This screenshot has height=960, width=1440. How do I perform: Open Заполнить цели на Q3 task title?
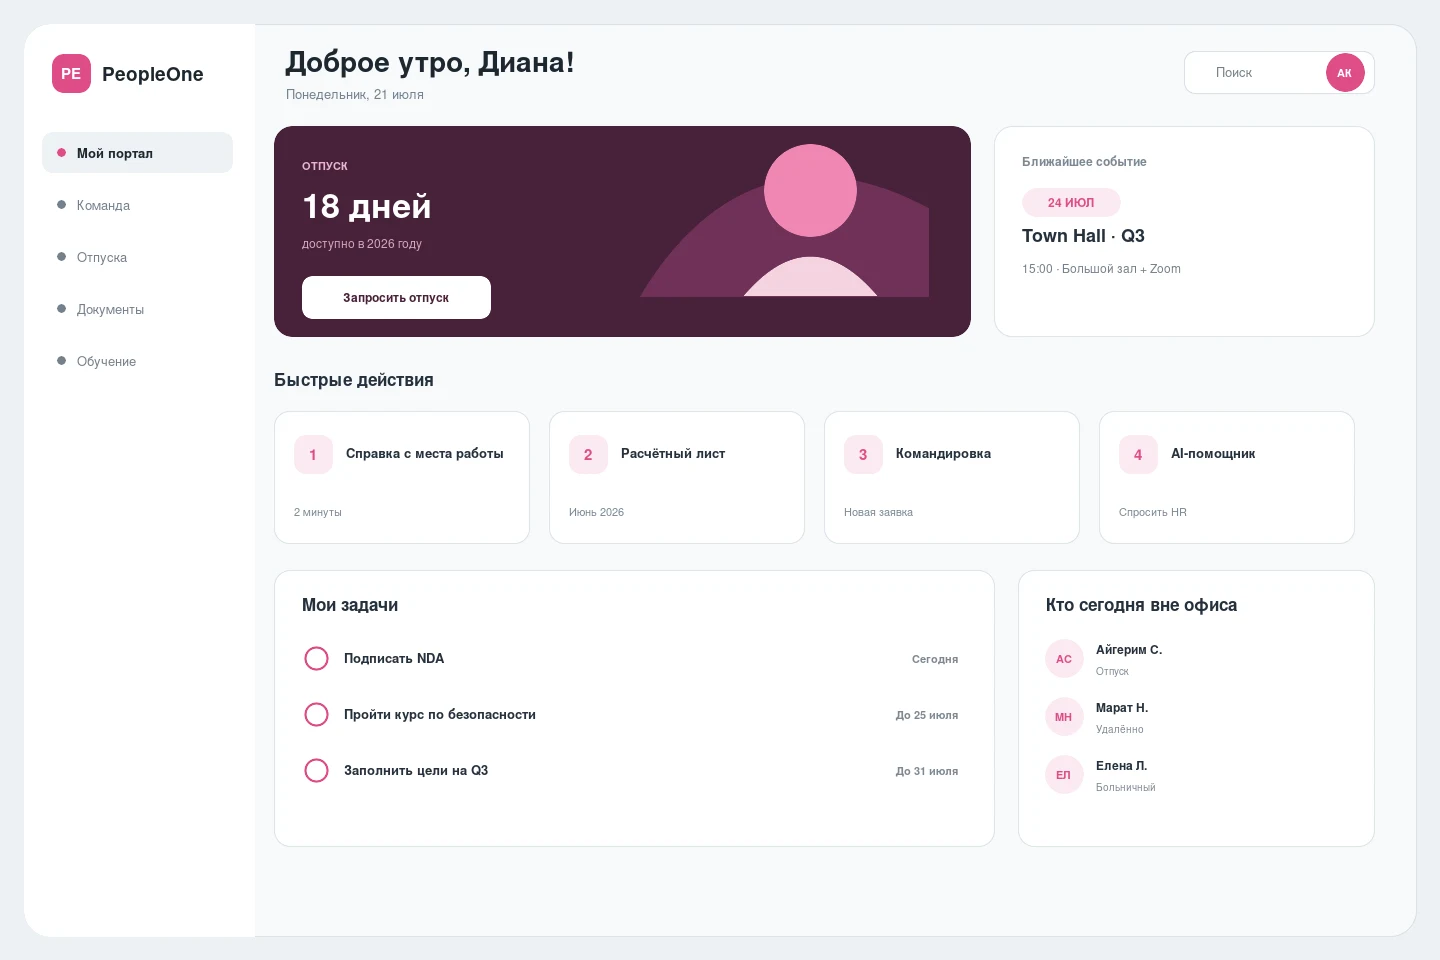click(x=416, y=770)
